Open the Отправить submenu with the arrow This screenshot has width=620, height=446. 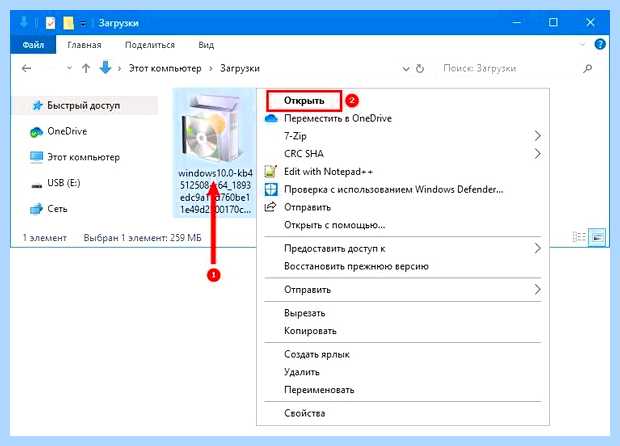[403, 290]
